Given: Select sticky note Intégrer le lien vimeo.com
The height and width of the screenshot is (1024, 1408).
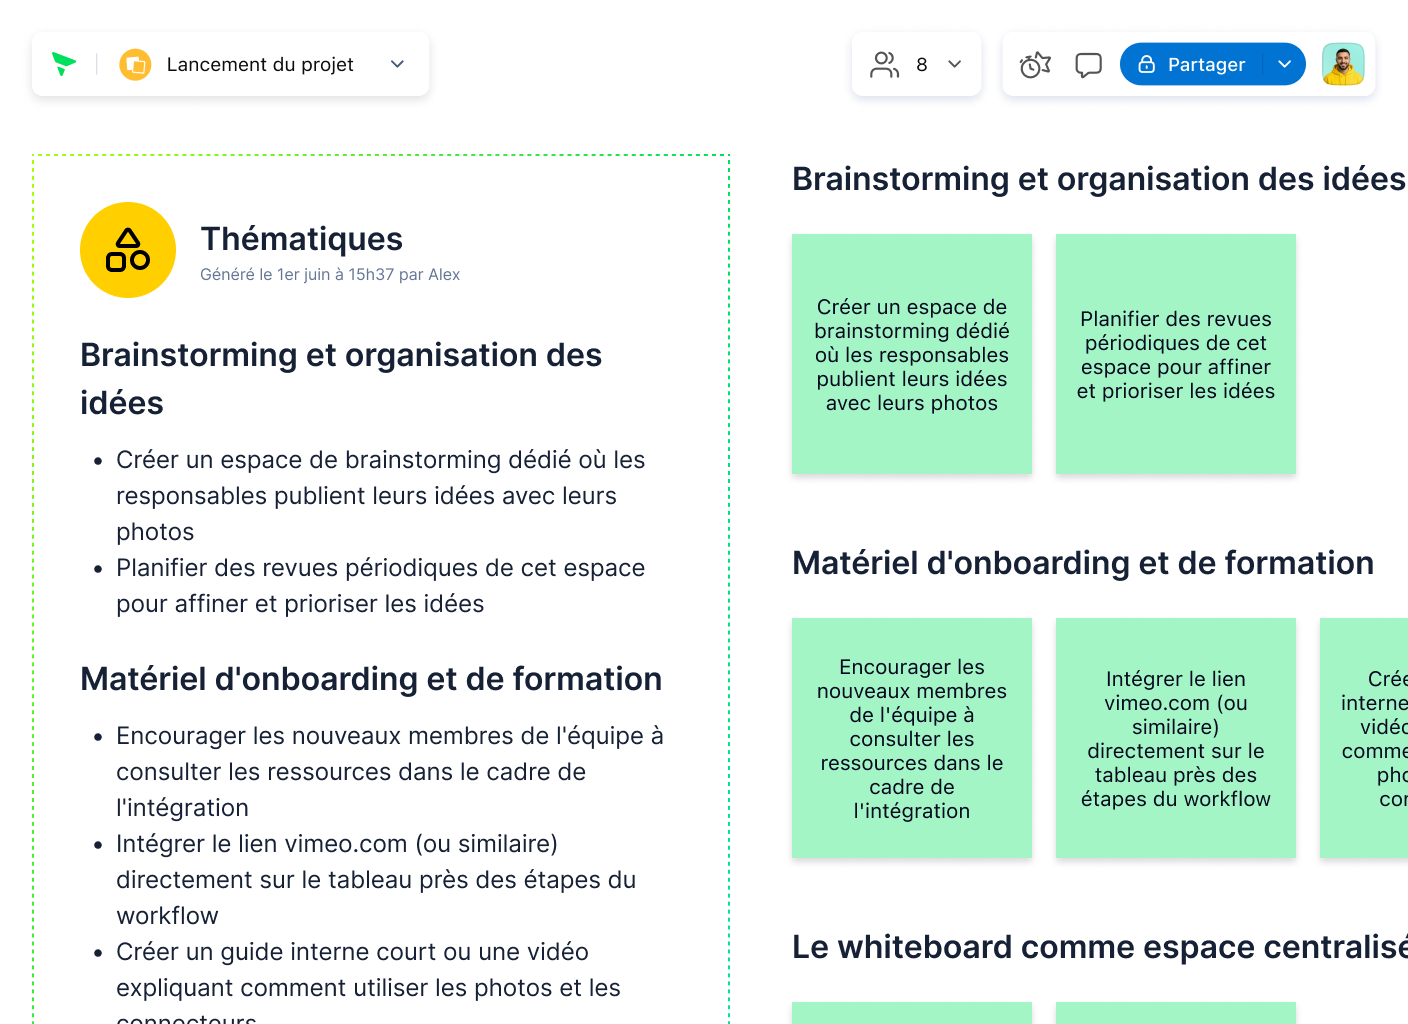Looking at the screenshot, I should click(x=1176, y=738).
